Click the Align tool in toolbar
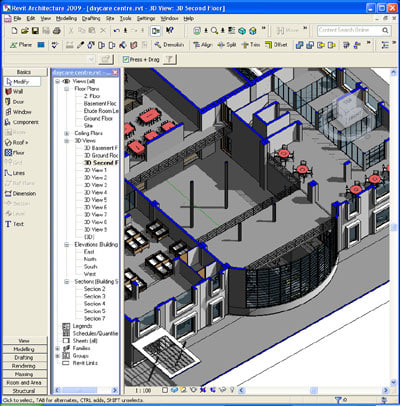The image size is (400, 406). [203, 45]
